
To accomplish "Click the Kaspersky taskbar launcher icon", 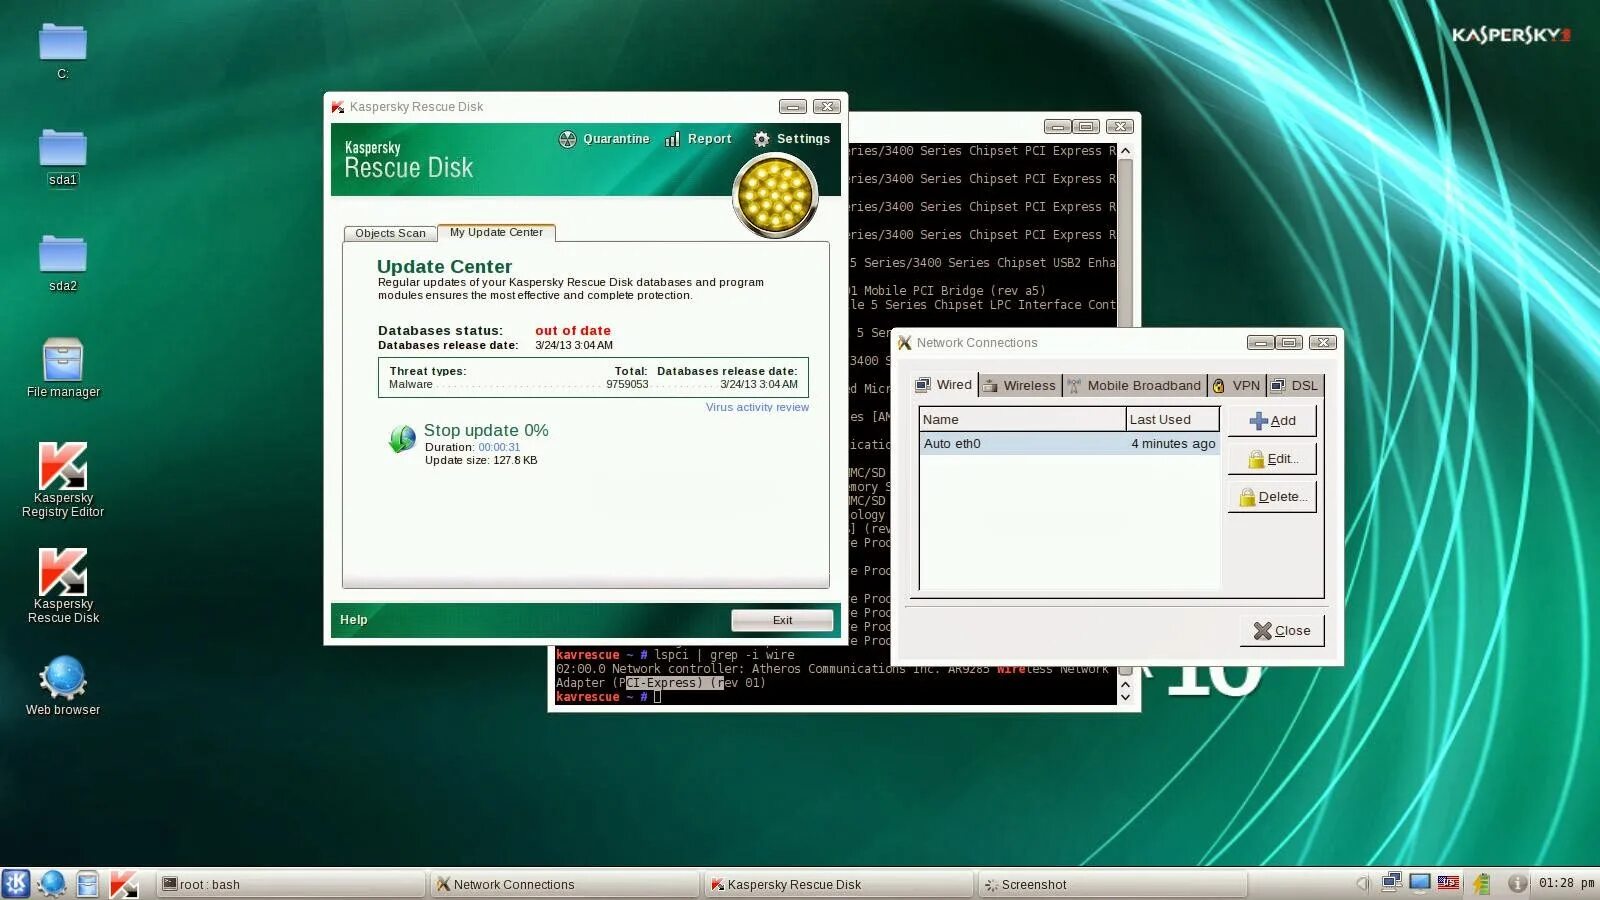I will [124, 884].
